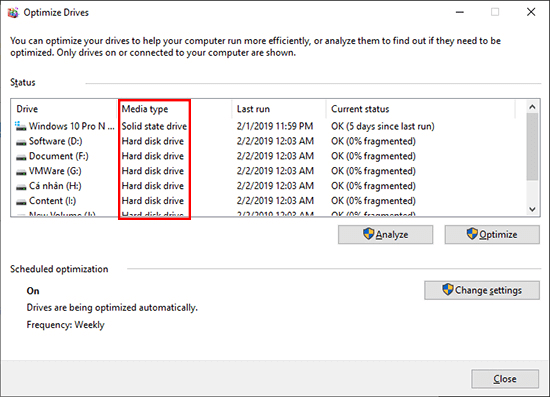Select the Software (D:) drive icon

[x=21, y=142]
